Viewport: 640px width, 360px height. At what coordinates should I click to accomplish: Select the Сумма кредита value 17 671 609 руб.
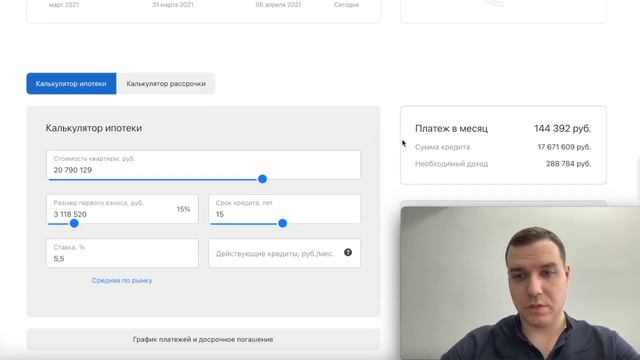(x=564, y=147)
